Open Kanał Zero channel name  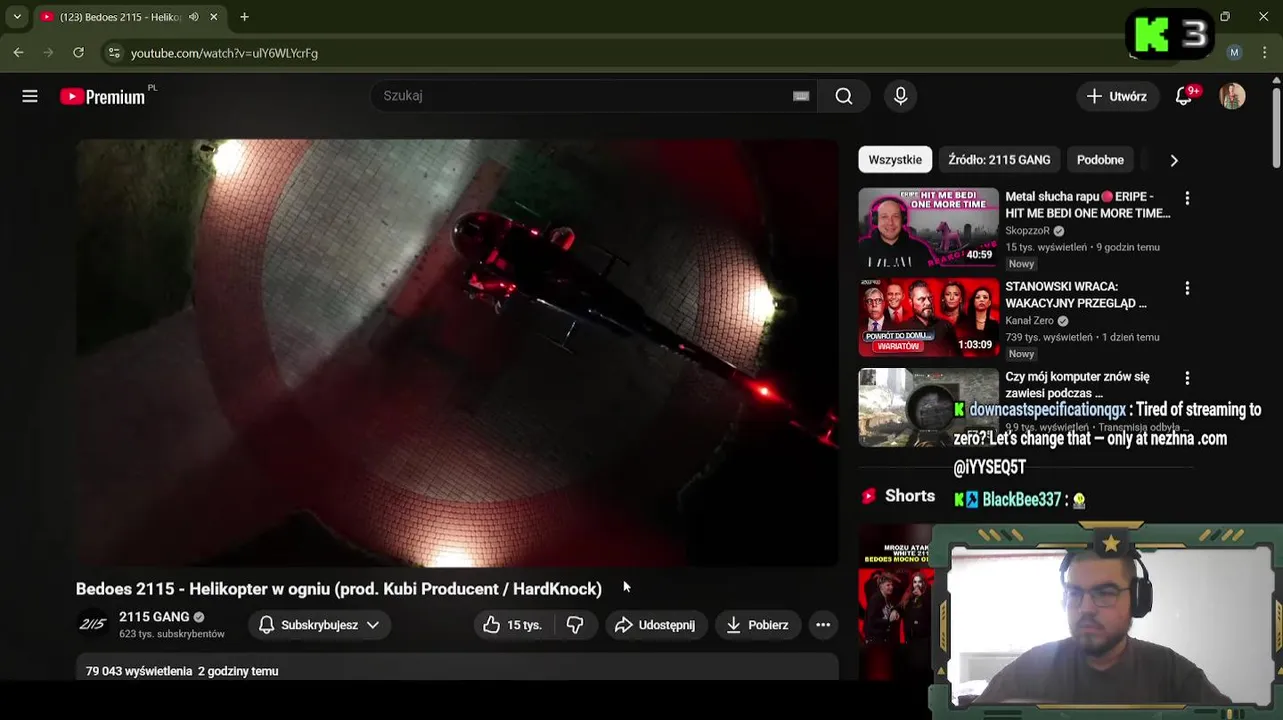point(1029,321)
